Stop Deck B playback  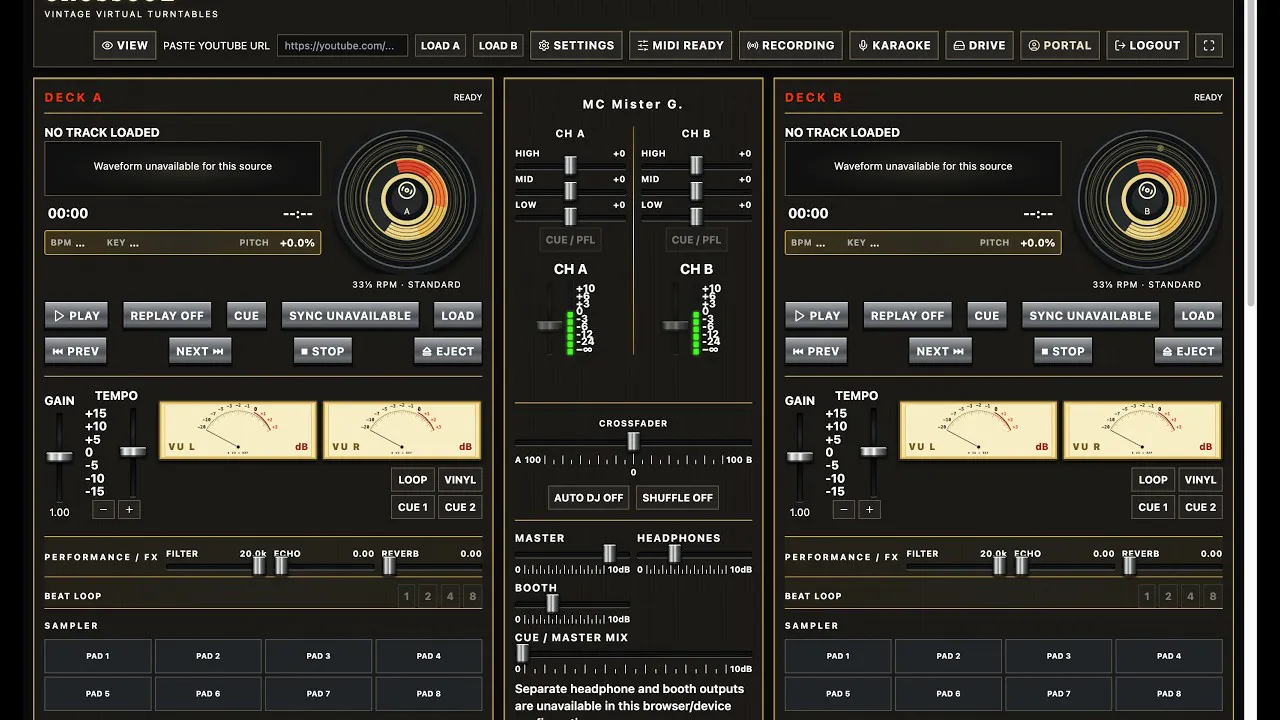[1063, 351]
